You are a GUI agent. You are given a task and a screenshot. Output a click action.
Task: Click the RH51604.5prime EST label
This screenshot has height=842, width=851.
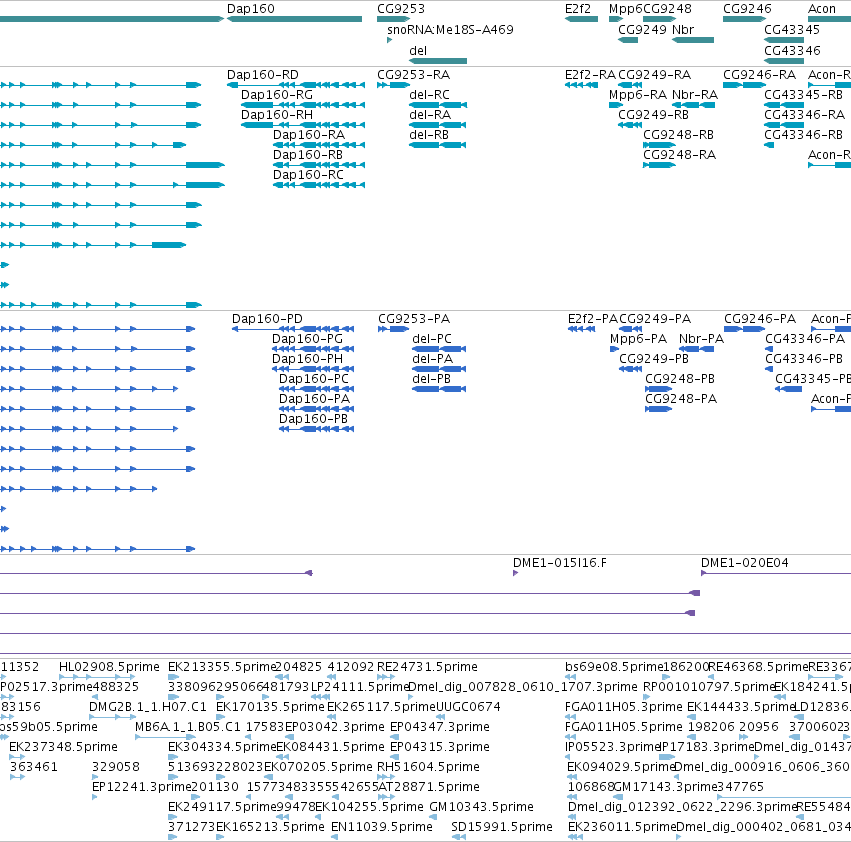pyautogui.click(x=428, y=767)
